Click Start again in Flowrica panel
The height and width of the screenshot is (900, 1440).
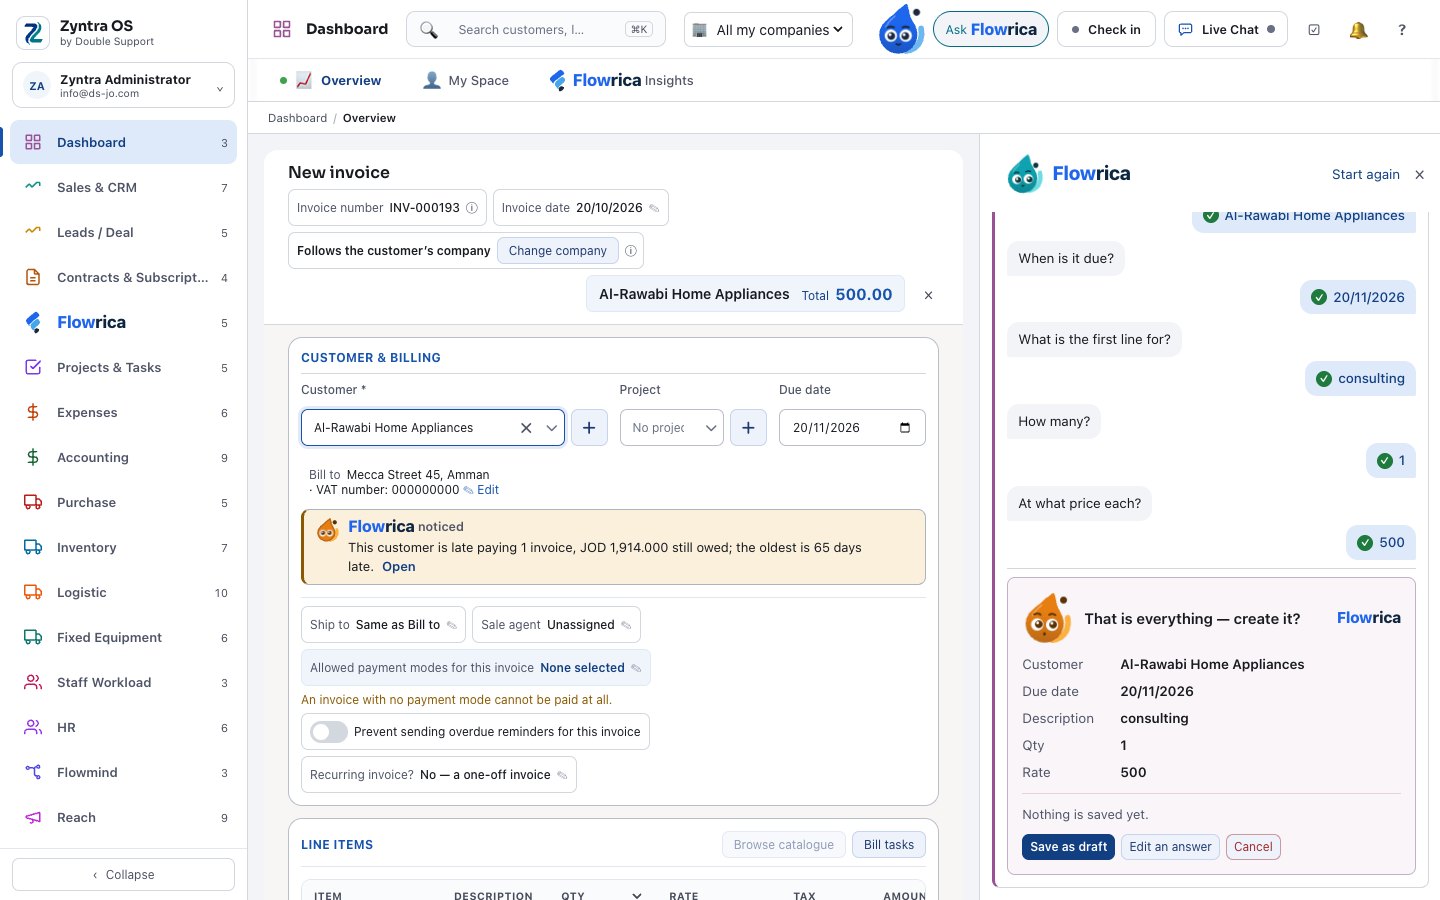[1366, 175]
